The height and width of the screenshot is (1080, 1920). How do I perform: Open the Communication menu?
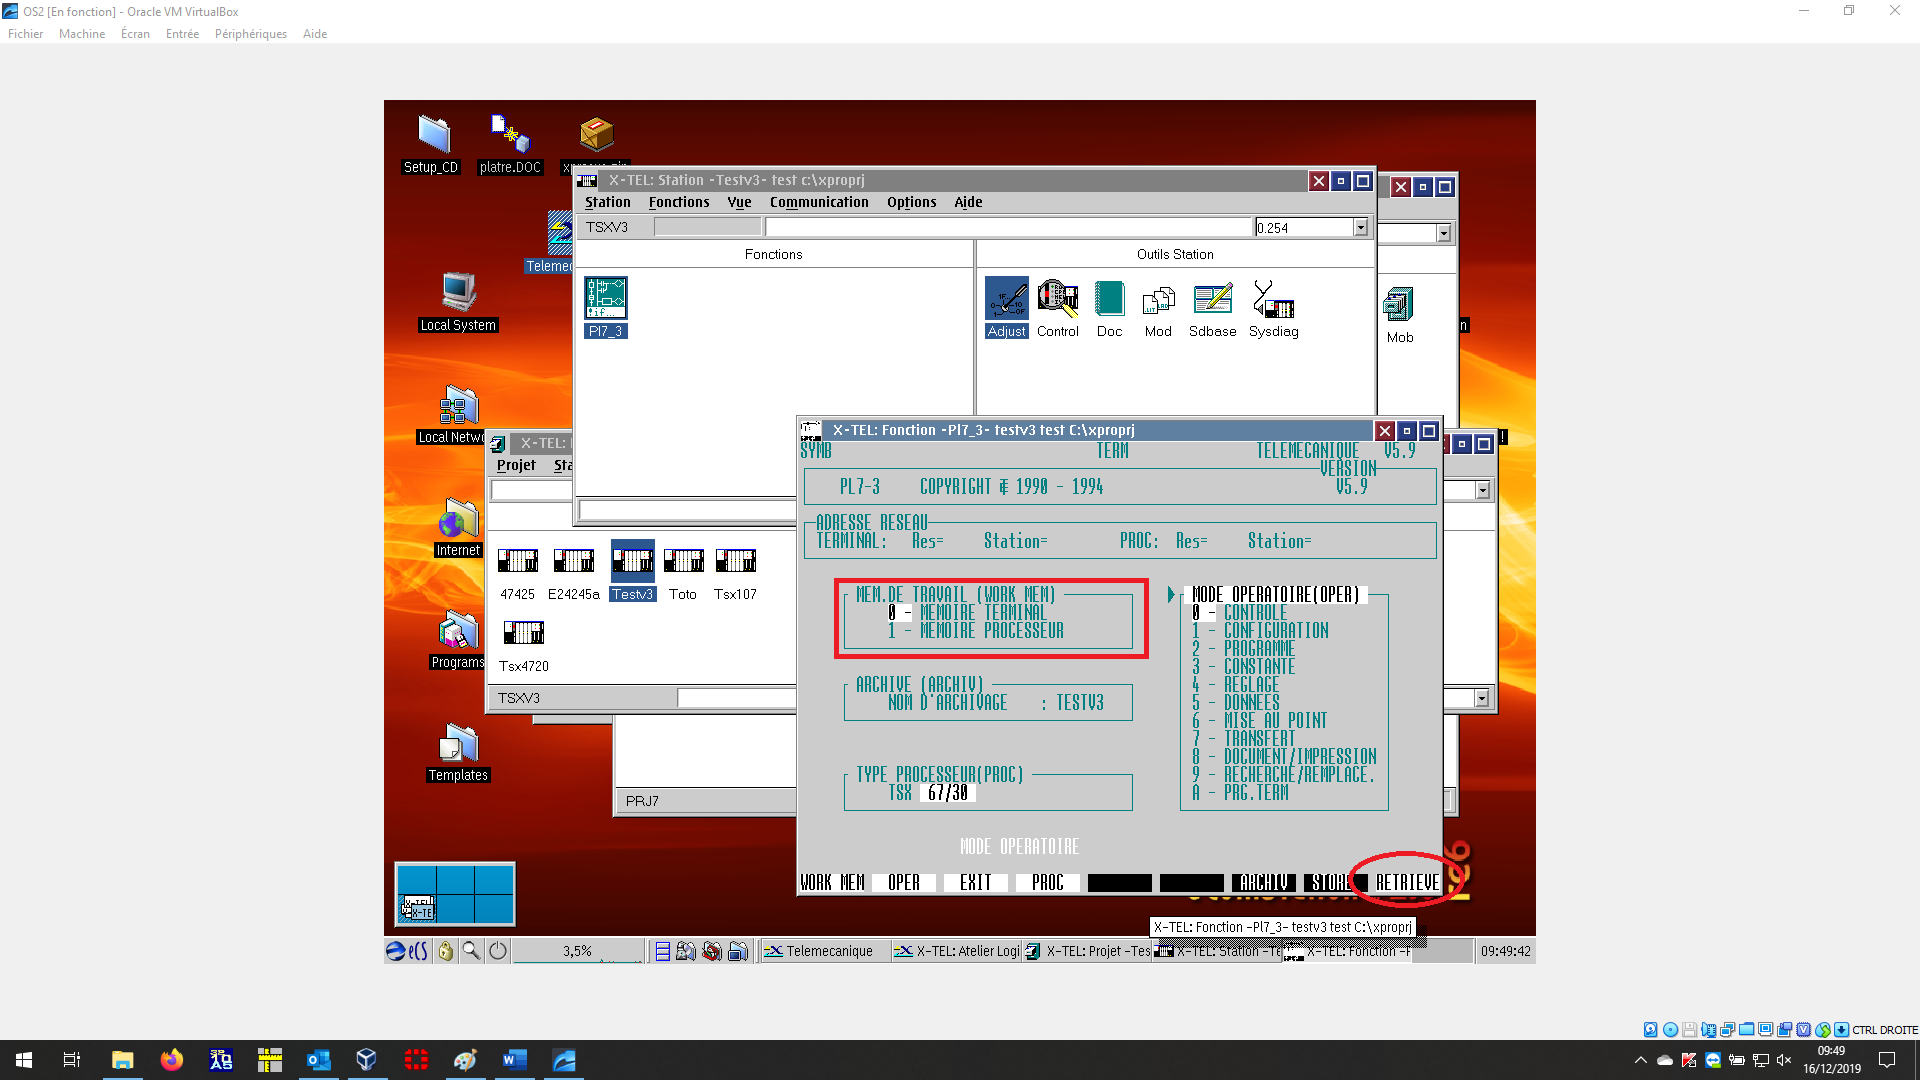[818, 202]
